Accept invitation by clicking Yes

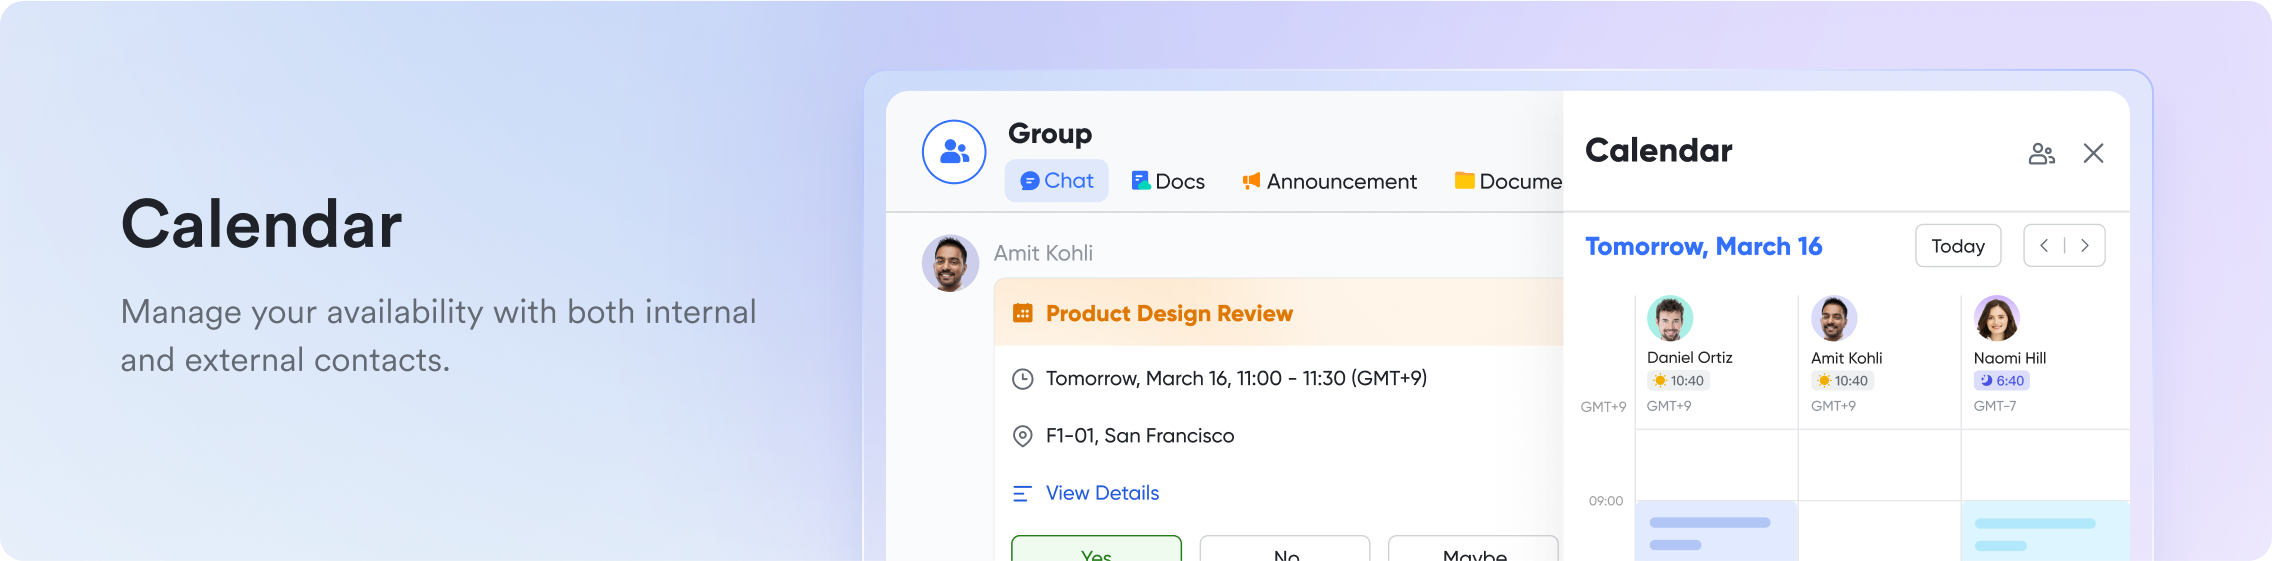(1096, 550)
